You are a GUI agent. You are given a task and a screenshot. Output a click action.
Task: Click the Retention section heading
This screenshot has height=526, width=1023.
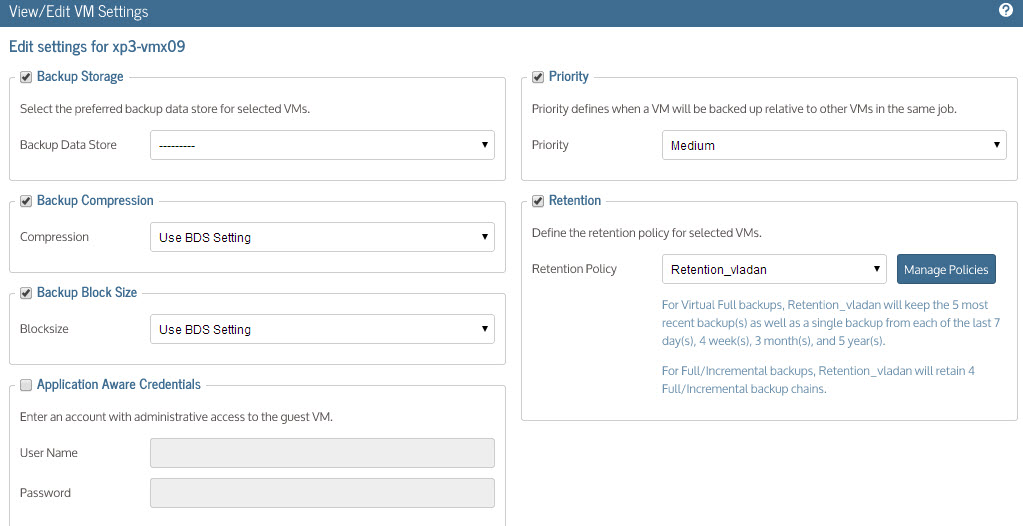[575, 200]
